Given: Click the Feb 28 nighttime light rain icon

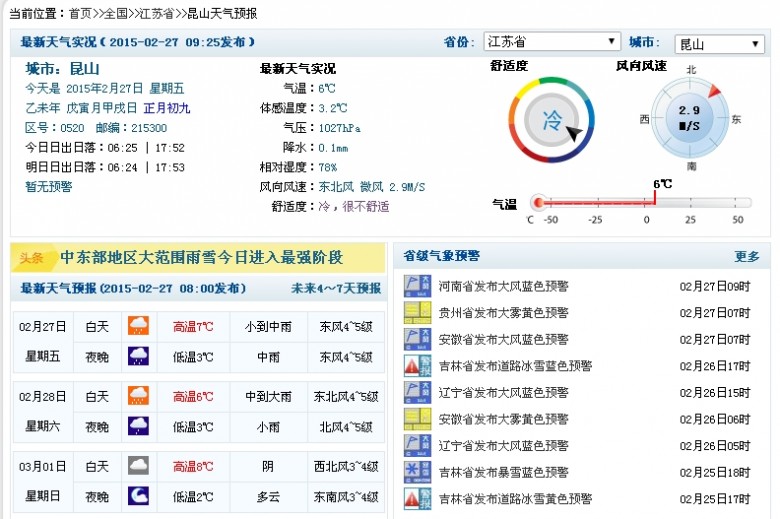Looking at the screenshot, I should pos(138,426).
